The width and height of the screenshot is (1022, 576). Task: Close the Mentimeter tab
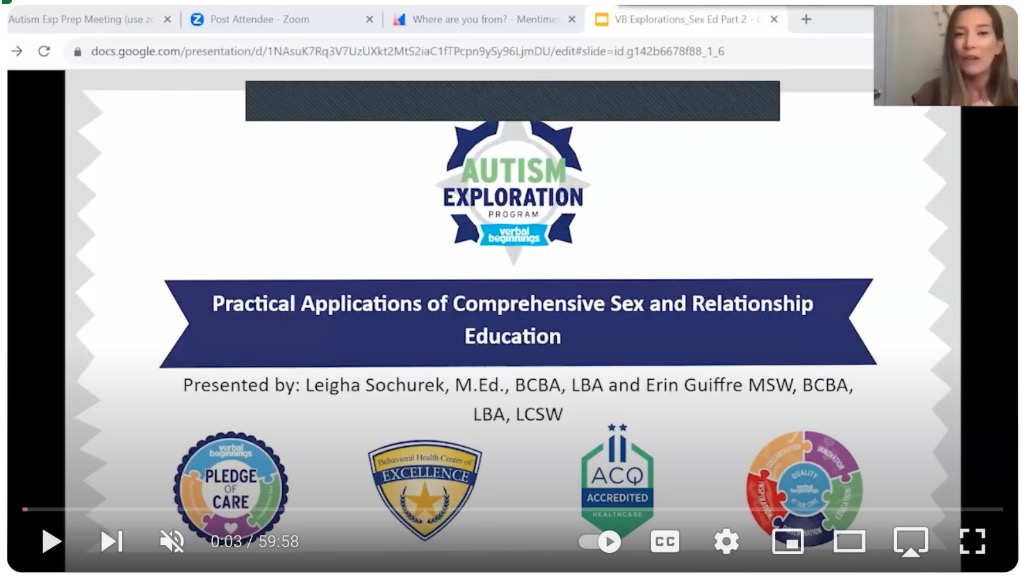[572, 20]
